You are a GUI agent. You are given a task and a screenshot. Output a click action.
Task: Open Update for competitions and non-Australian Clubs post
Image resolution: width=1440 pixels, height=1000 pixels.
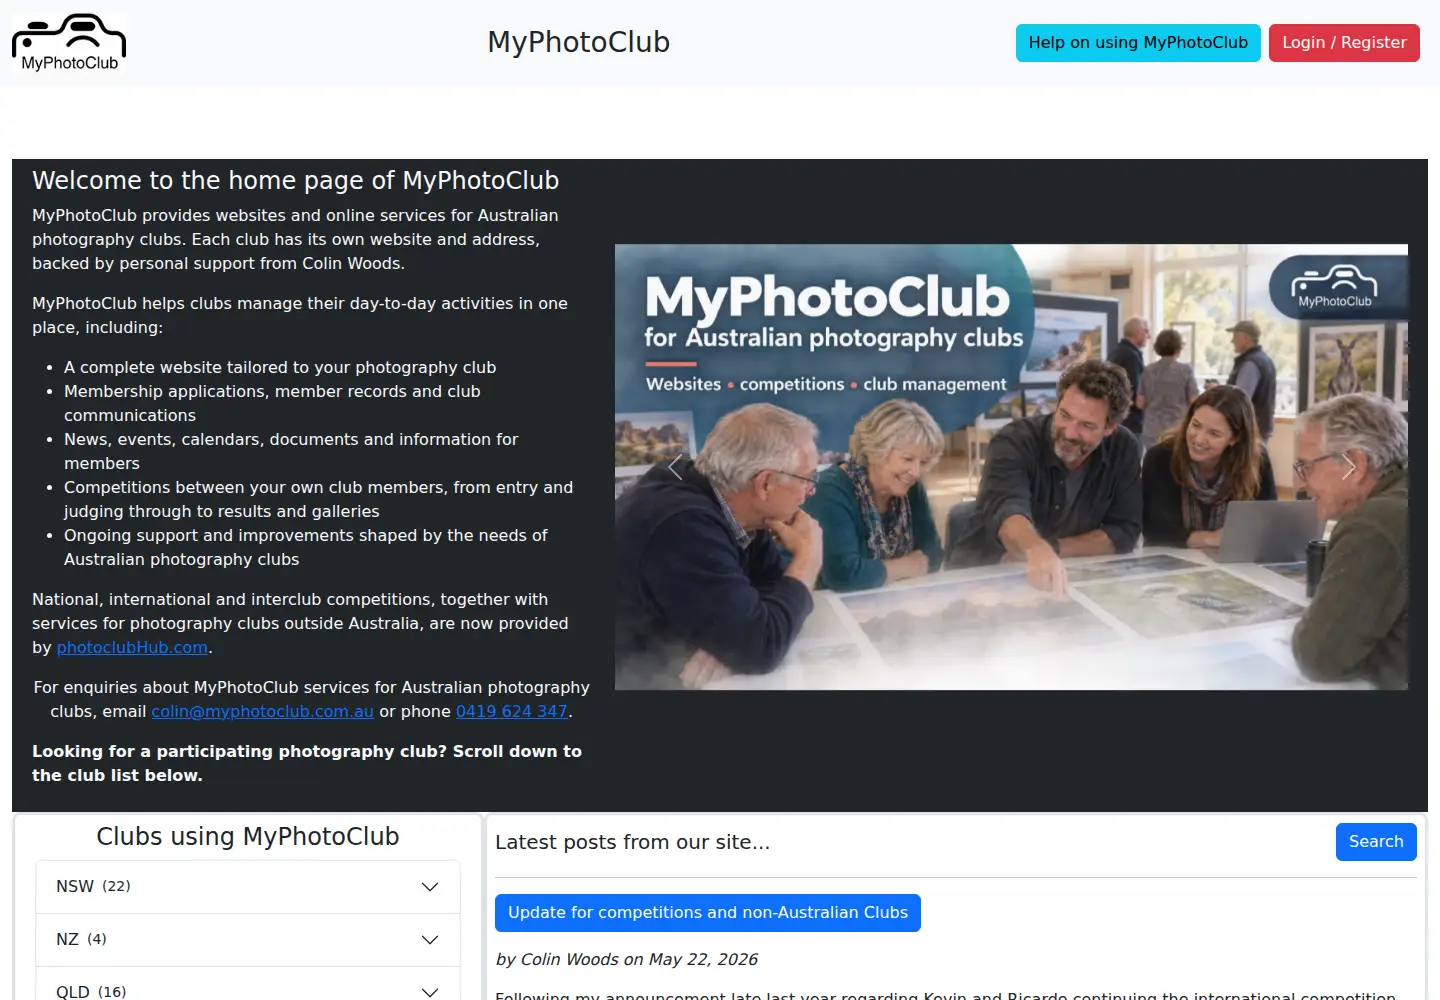pyautogui.click(x=708, y=913)
